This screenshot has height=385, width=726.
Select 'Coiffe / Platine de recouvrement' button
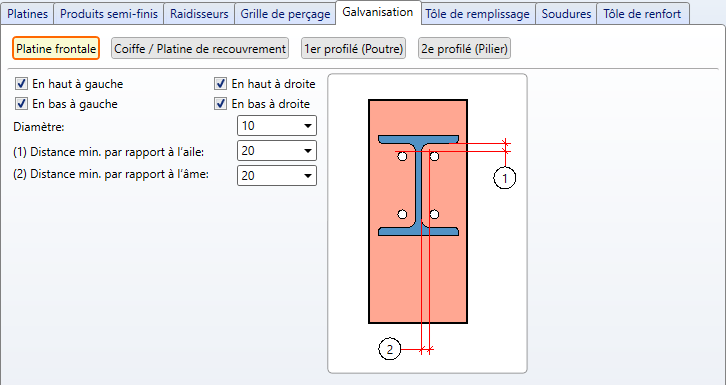[x=200, y=49]
